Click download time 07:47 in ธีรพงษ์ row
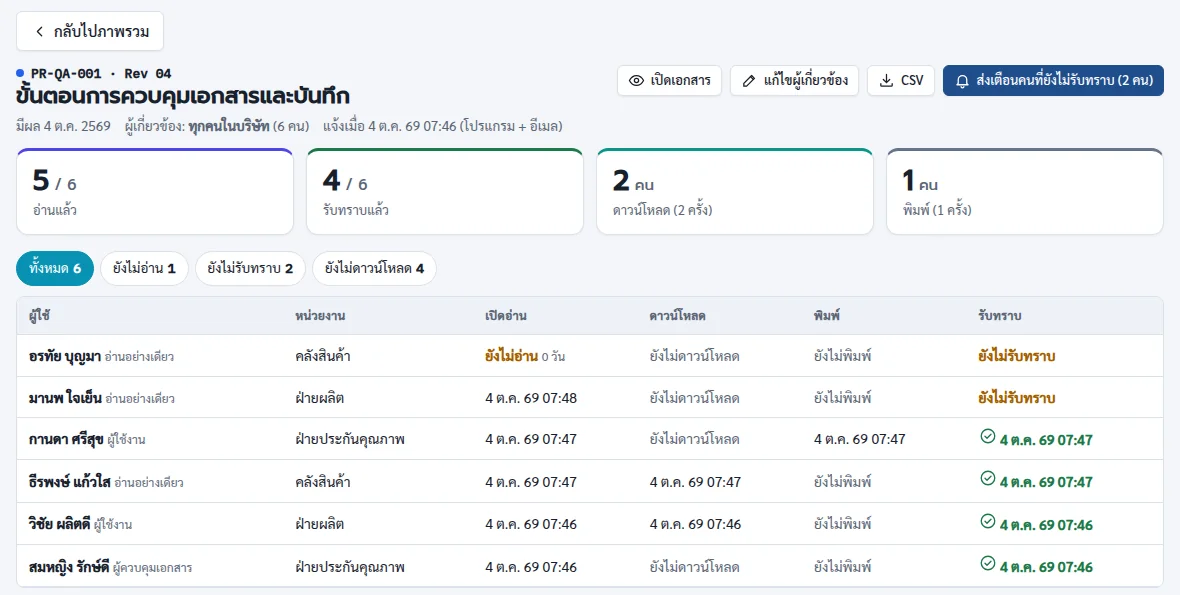The image size is (1180, 595). point(695,482)
